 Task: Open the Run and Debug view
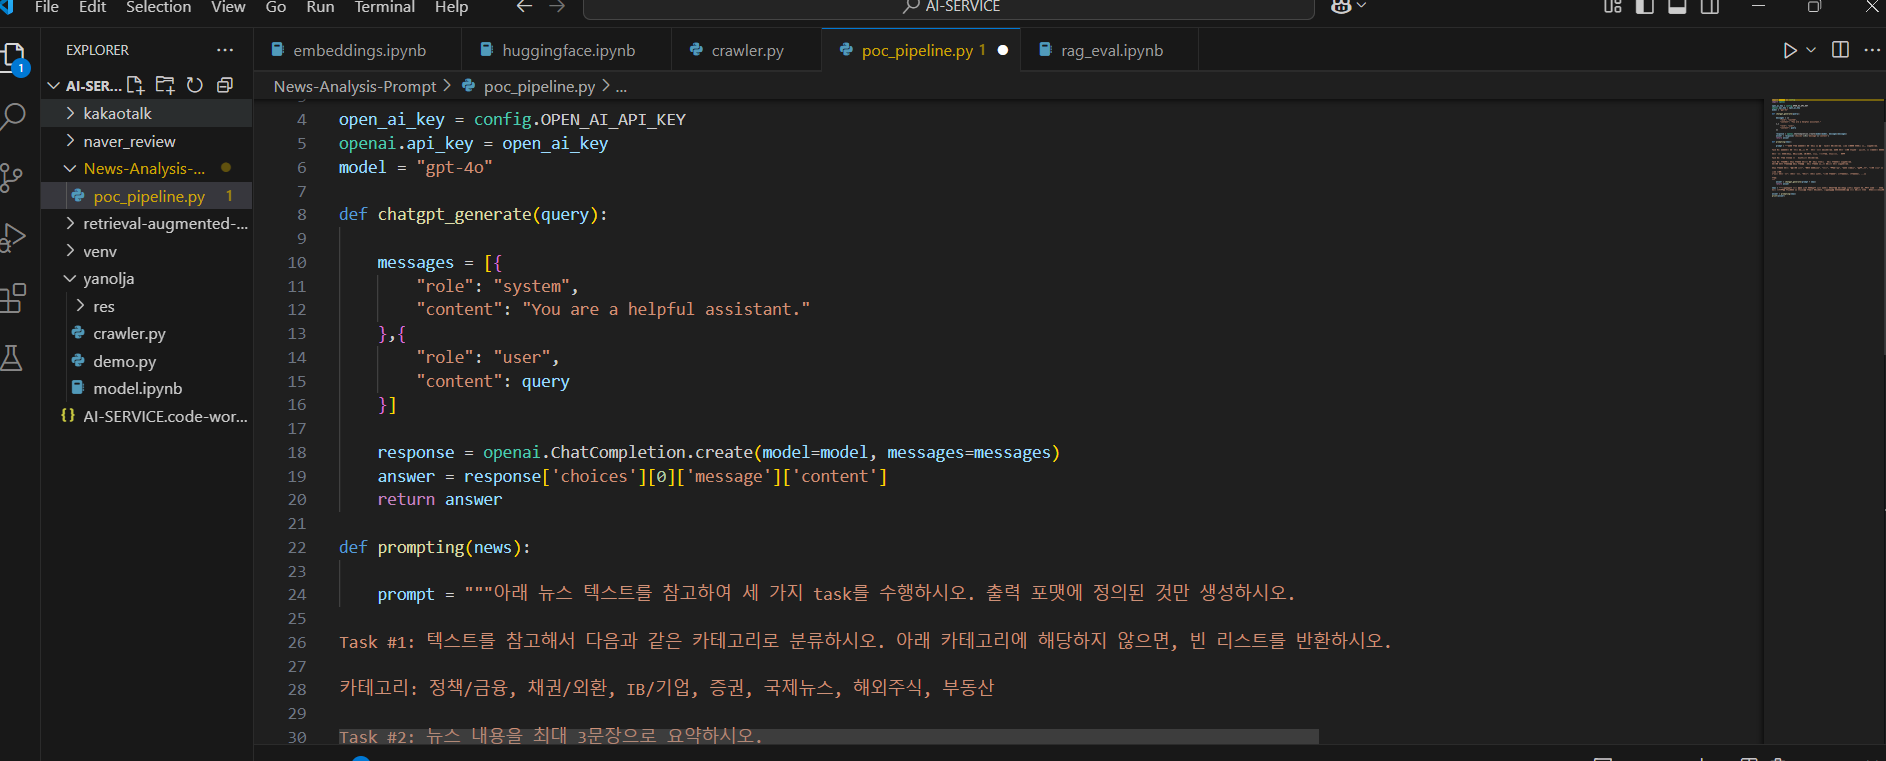pos(14,238)
